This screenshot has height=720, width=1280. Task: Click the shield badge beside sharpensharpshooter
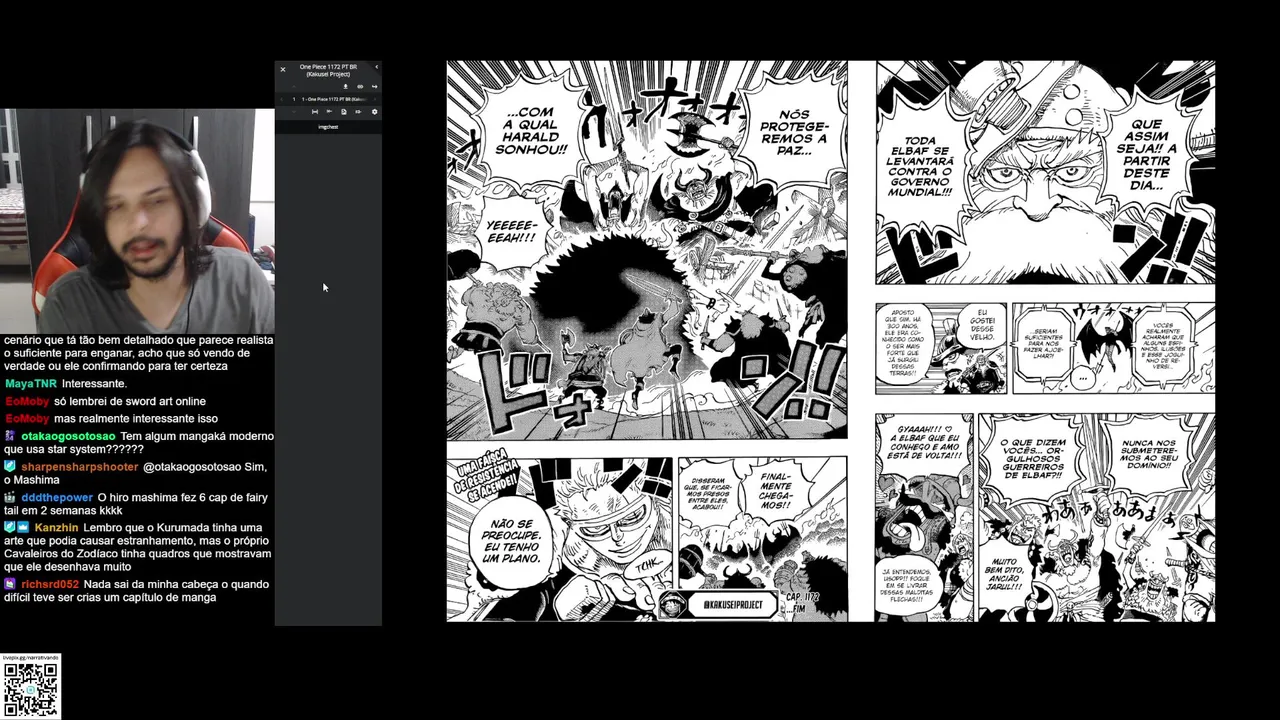point(10,466)
